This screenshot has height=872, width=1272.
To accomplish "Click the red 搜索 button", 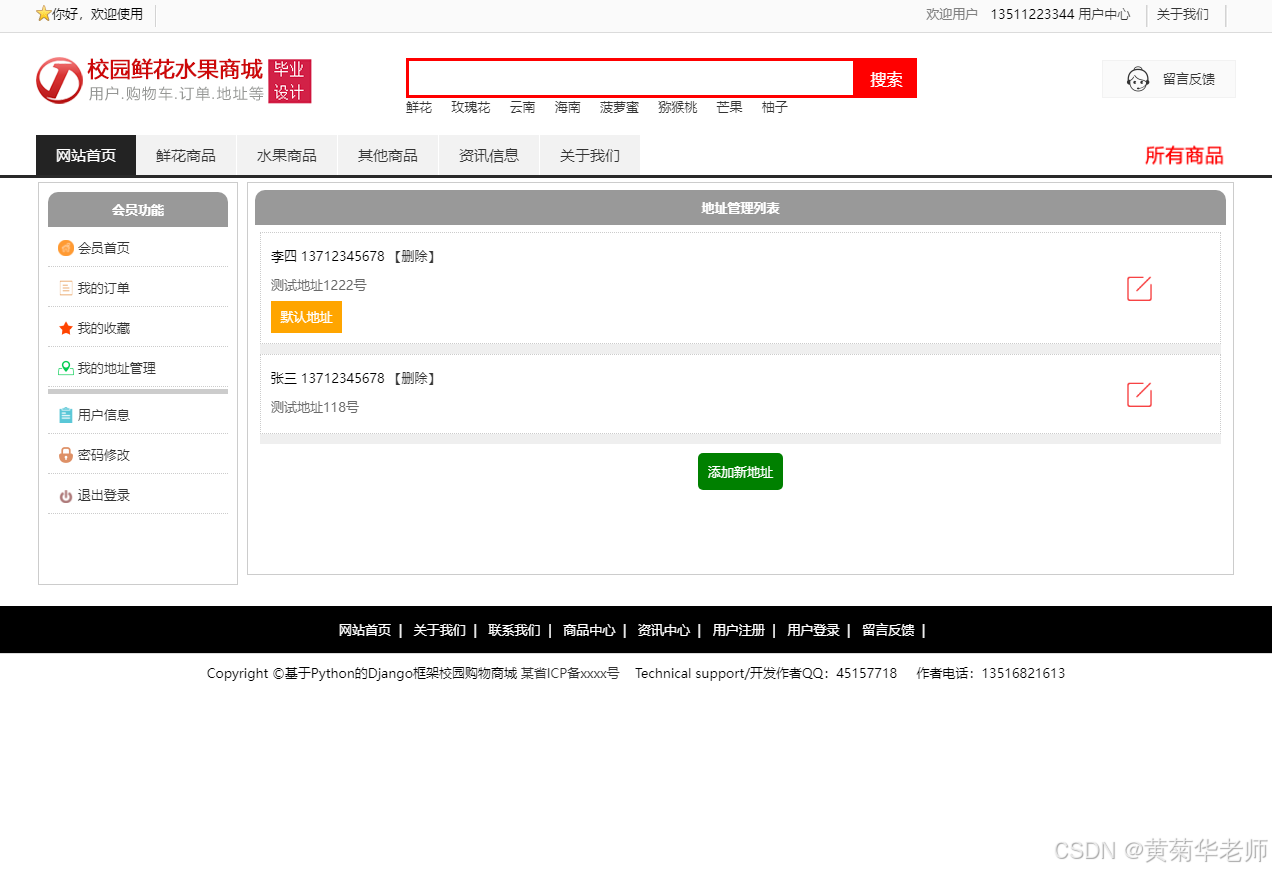I will [x=886, y=78].
